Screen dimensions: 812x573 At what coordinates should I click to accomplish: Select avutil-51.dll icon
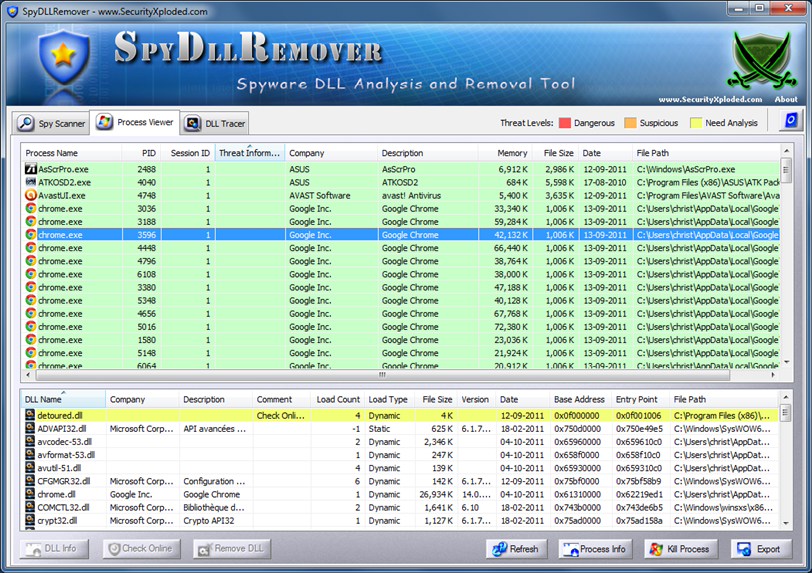coord(30,468)
